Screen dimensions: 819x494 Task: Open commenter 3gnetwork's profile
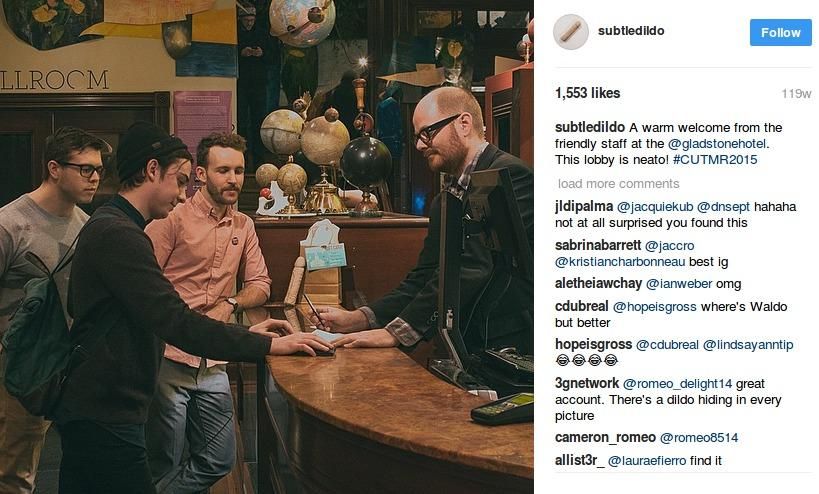pyautogui.click(x=587, y=383)
